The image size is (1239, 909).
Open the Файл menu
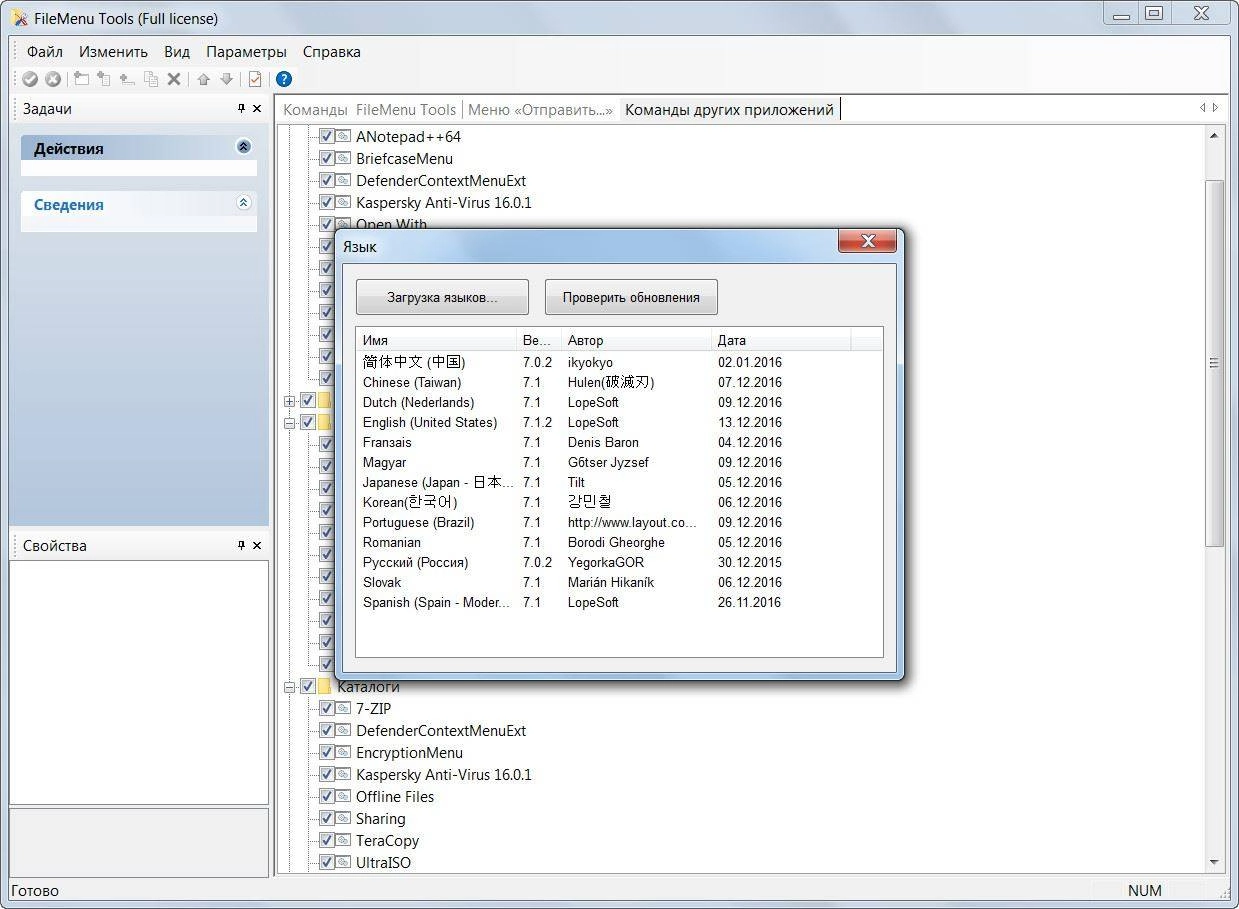[x=45, y=52]
